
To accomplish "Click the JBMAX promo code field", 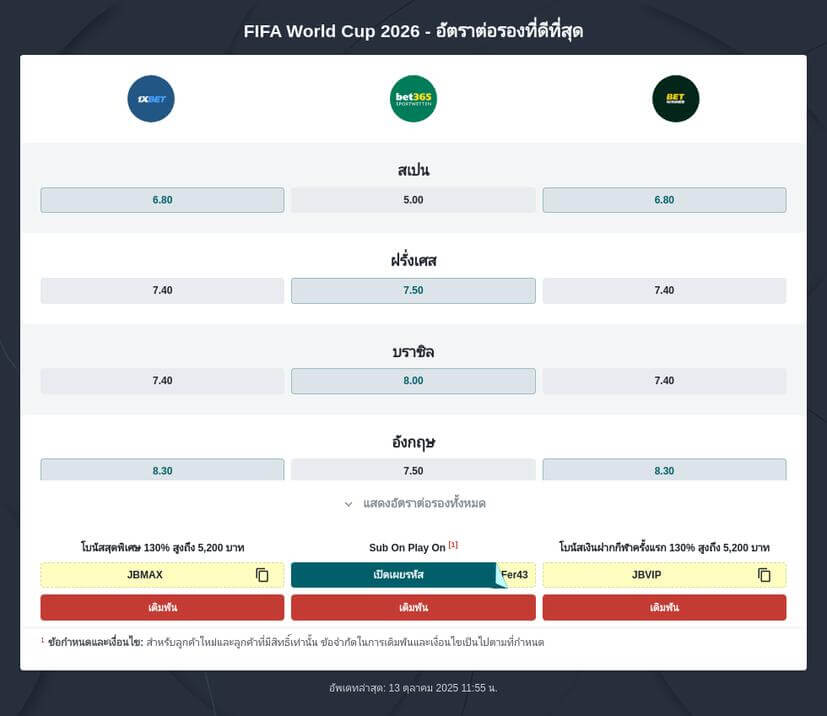I will point(145,575).
